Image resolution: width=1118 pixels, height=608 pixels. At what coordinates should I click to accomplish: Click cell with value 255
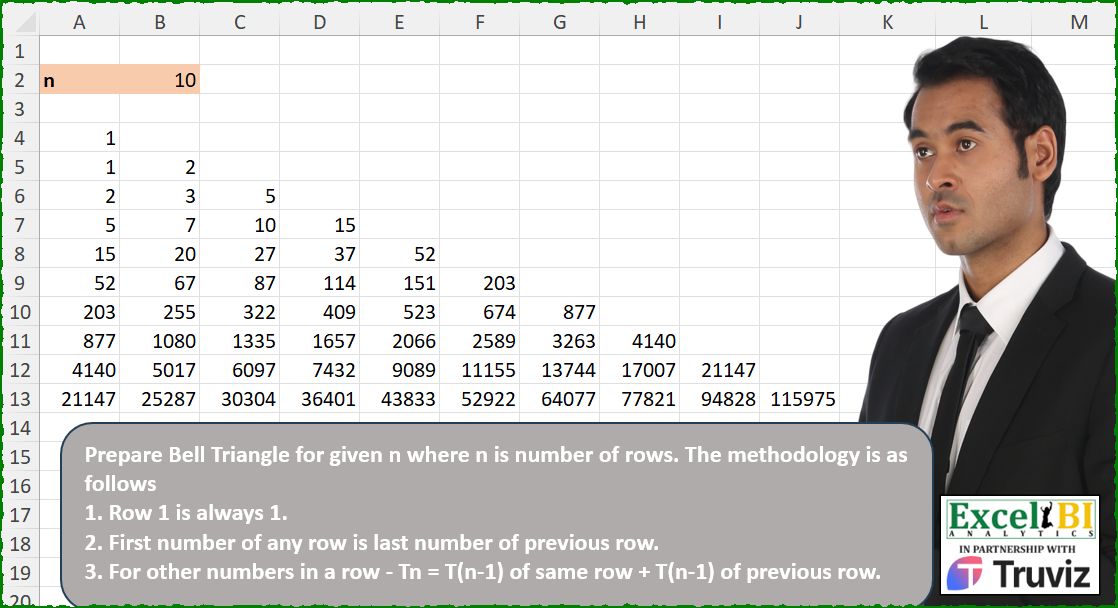(160, 311)
